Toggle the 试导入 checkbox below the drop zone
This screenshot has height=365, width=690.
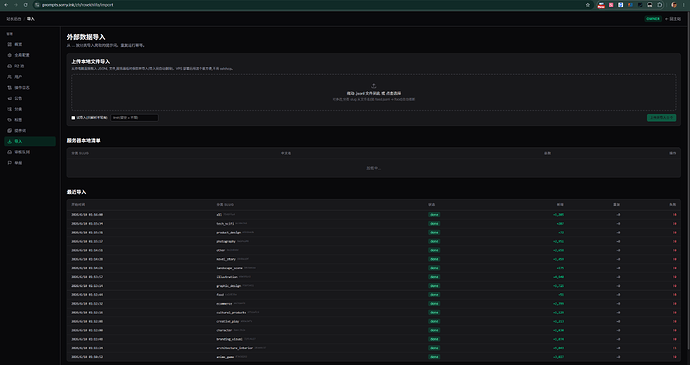73,118
